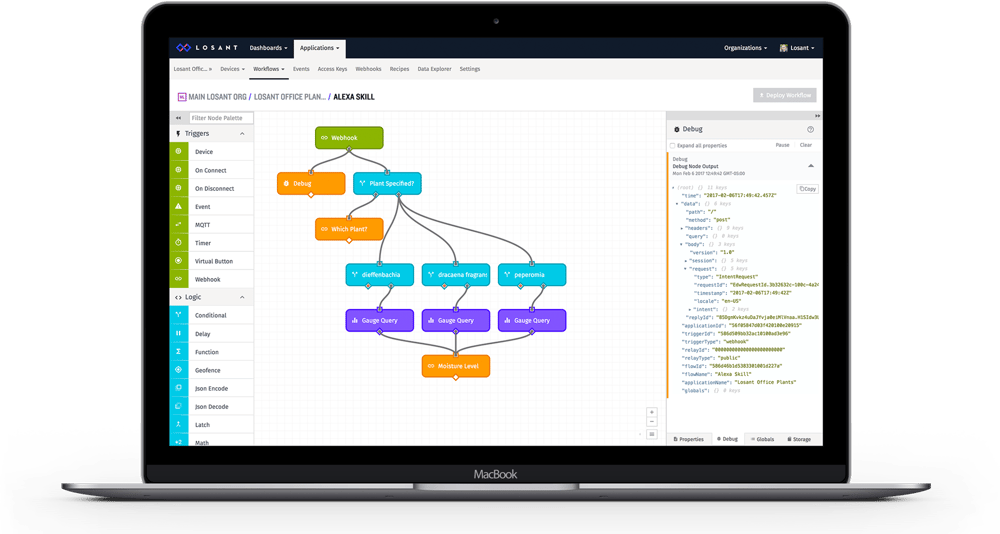The width and height of the screenshot is (1000, 534).
Task: Switch to the Properties panel tab
Action: click(689, 439)
